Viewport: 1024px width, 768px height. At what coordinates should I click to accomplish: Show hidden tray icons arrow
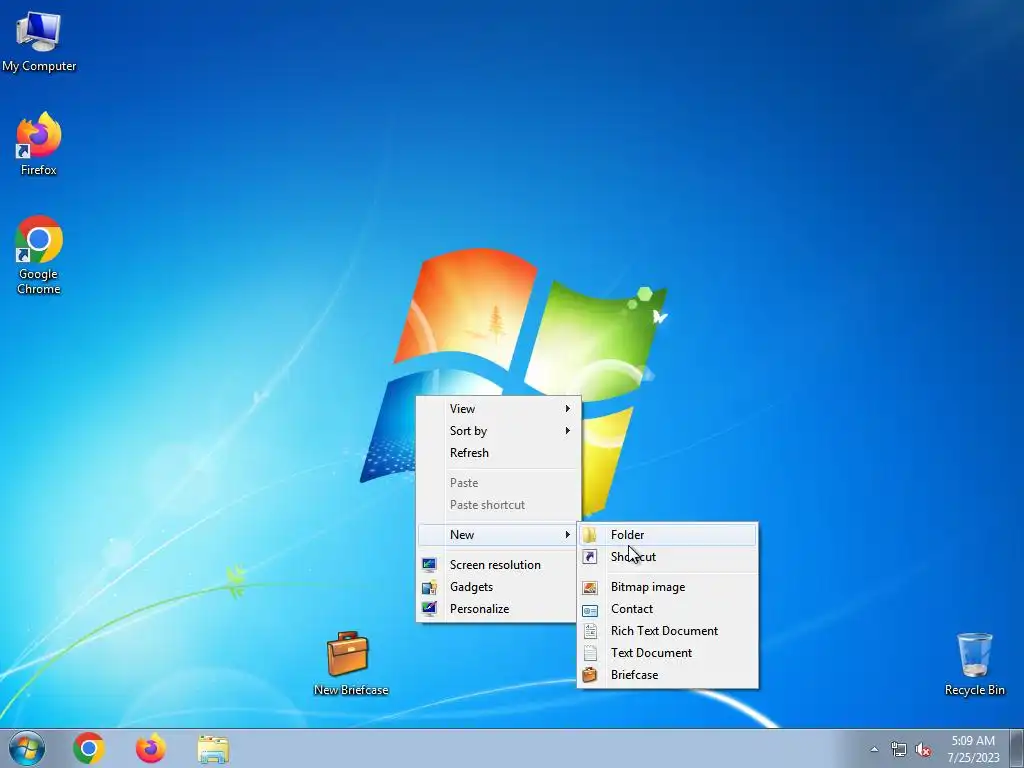(874, 750)
